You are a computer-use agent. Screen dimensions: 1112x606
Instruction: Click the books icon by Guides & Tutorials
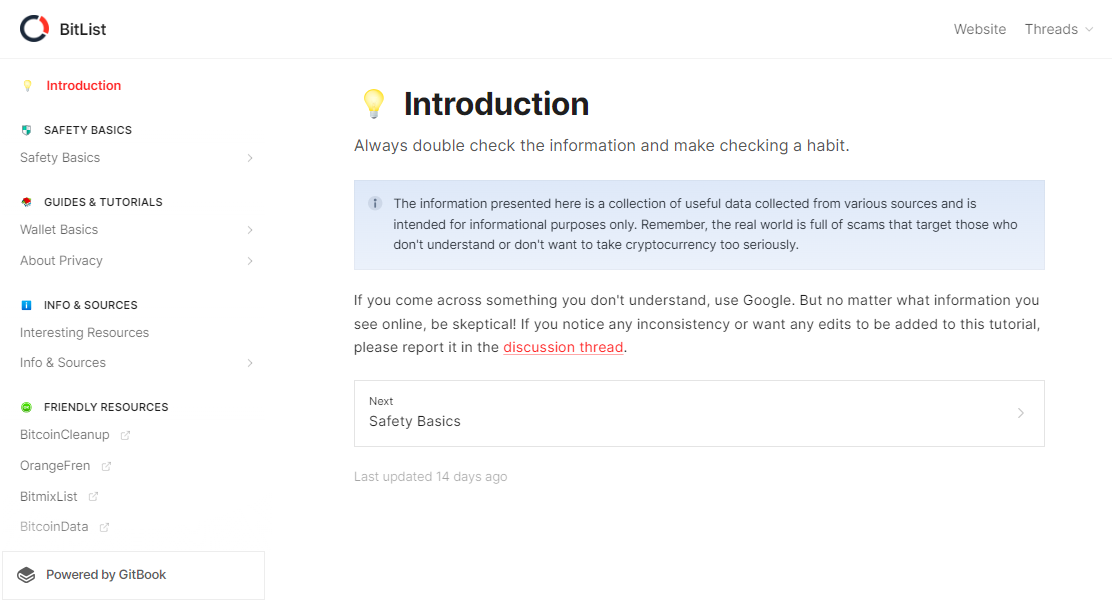tap(26, 202)
